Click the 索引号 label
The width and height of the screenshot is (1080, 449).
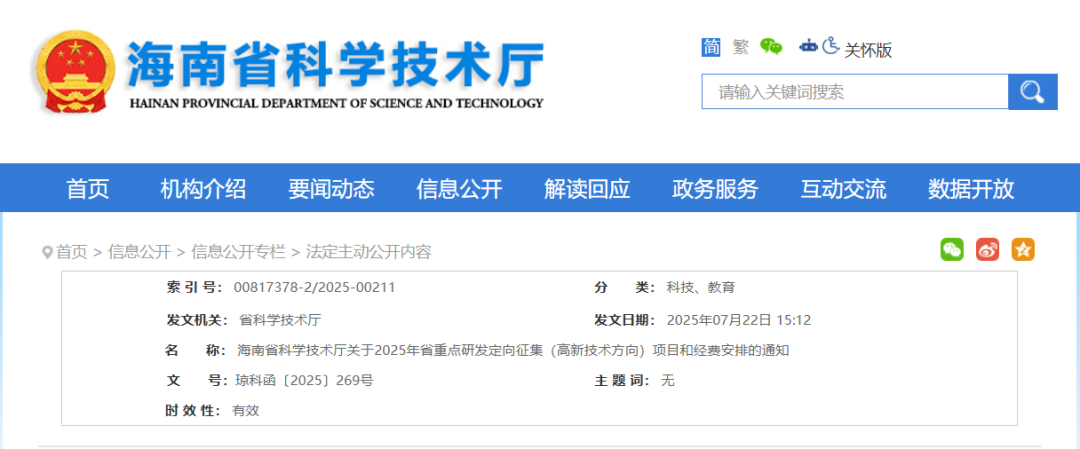194,287
